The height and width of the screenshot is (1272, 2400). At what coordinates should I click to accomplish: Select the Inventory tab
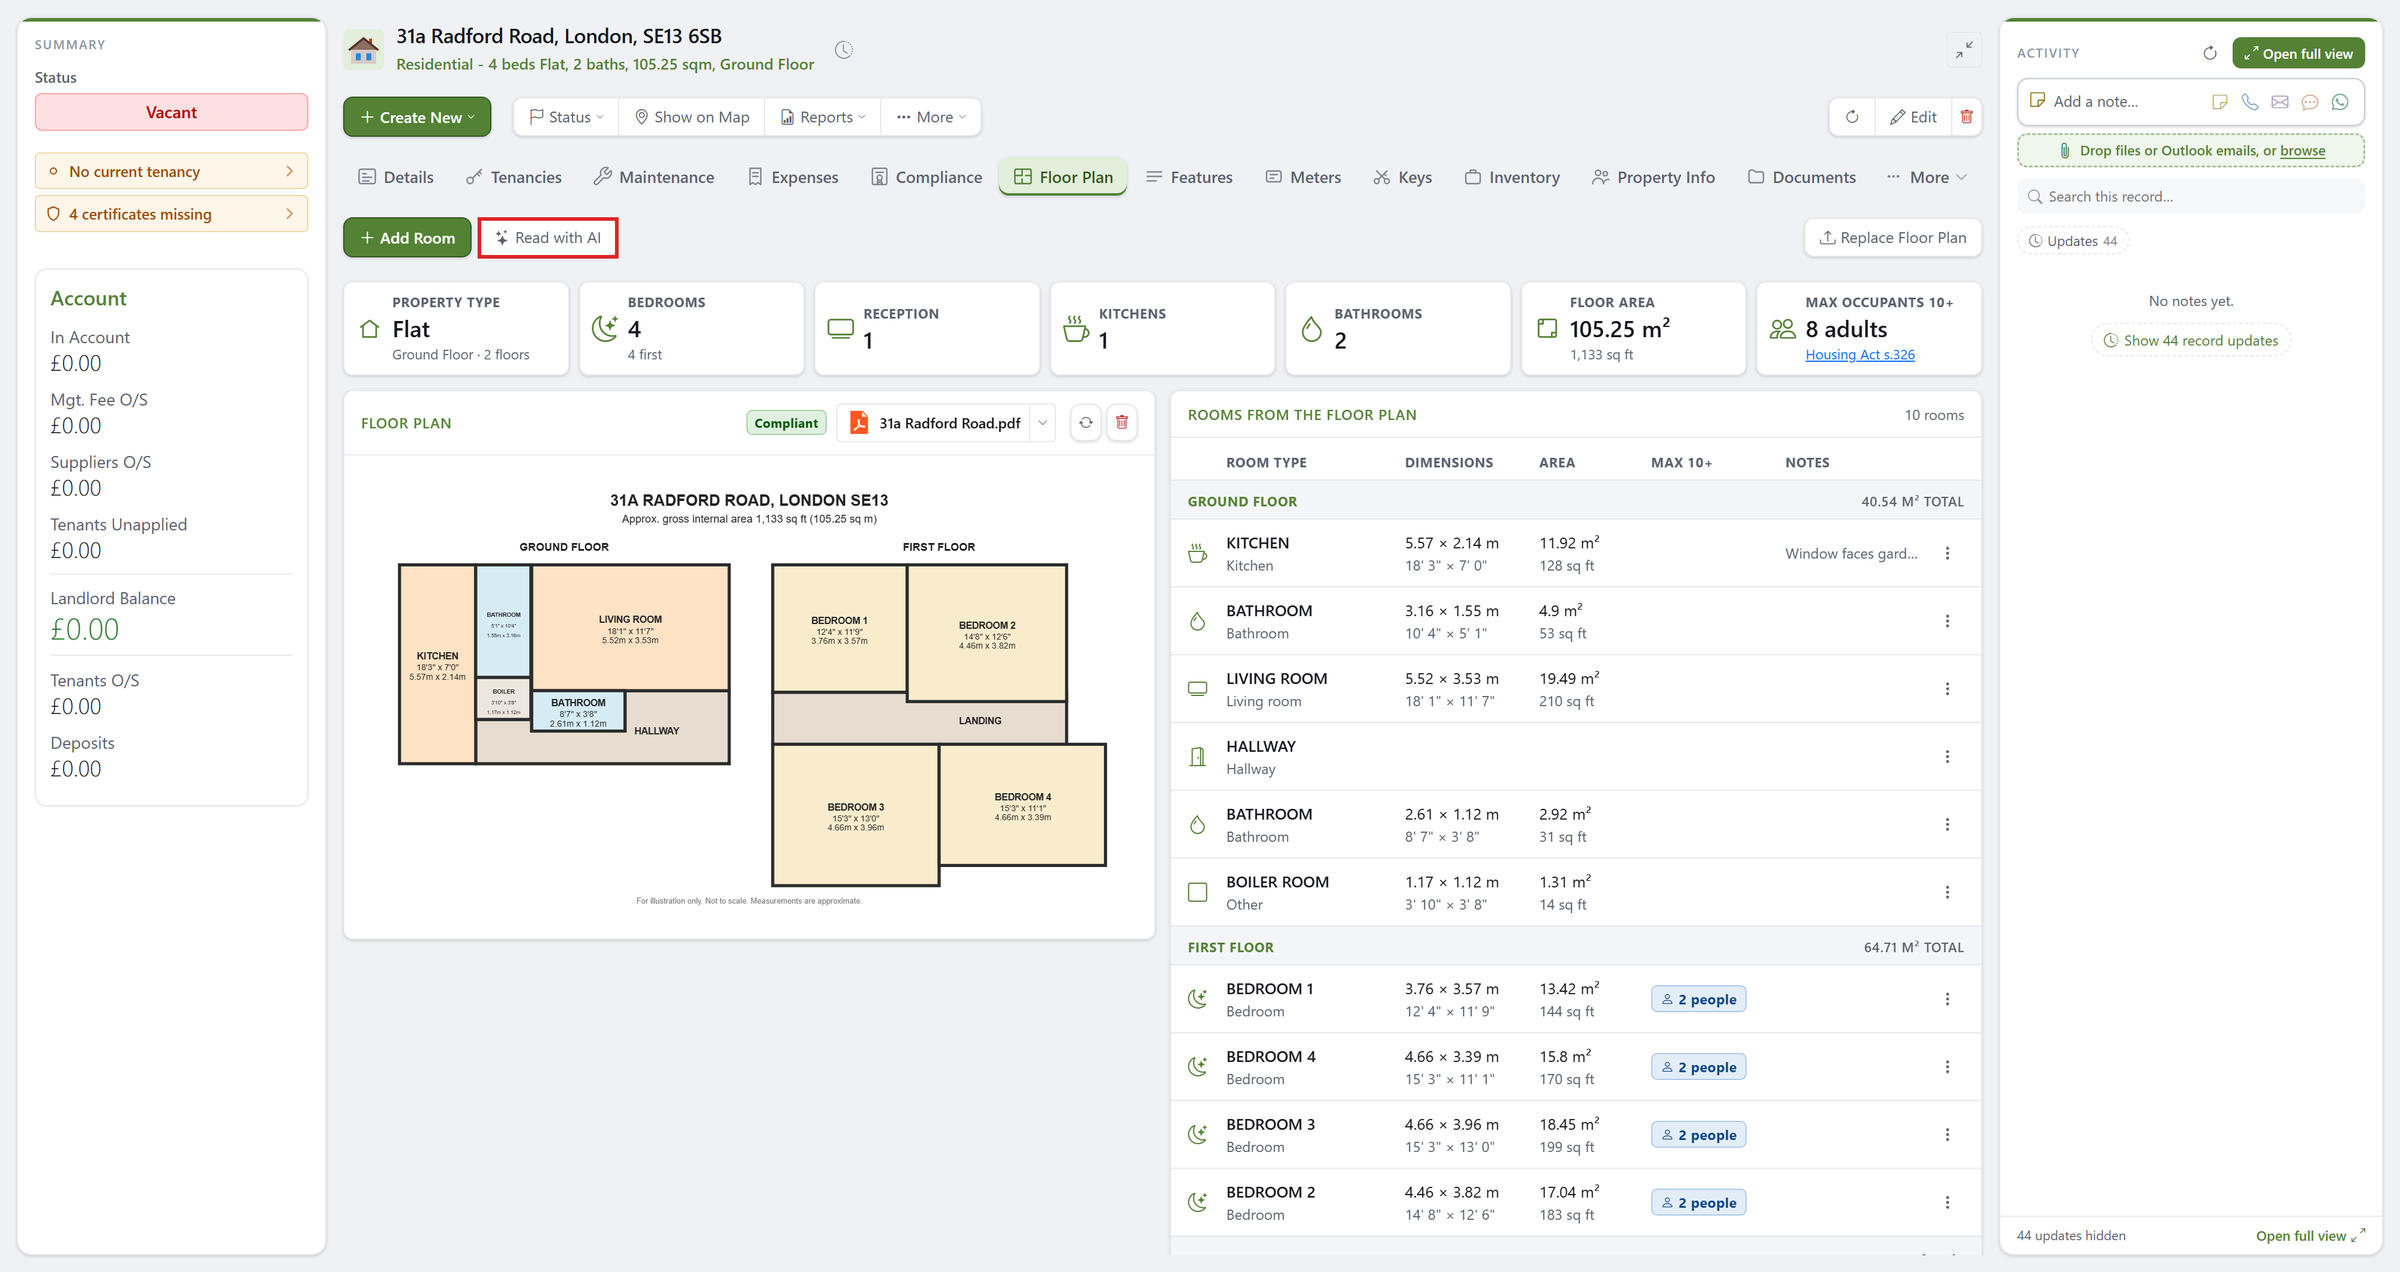(1512, 177)
